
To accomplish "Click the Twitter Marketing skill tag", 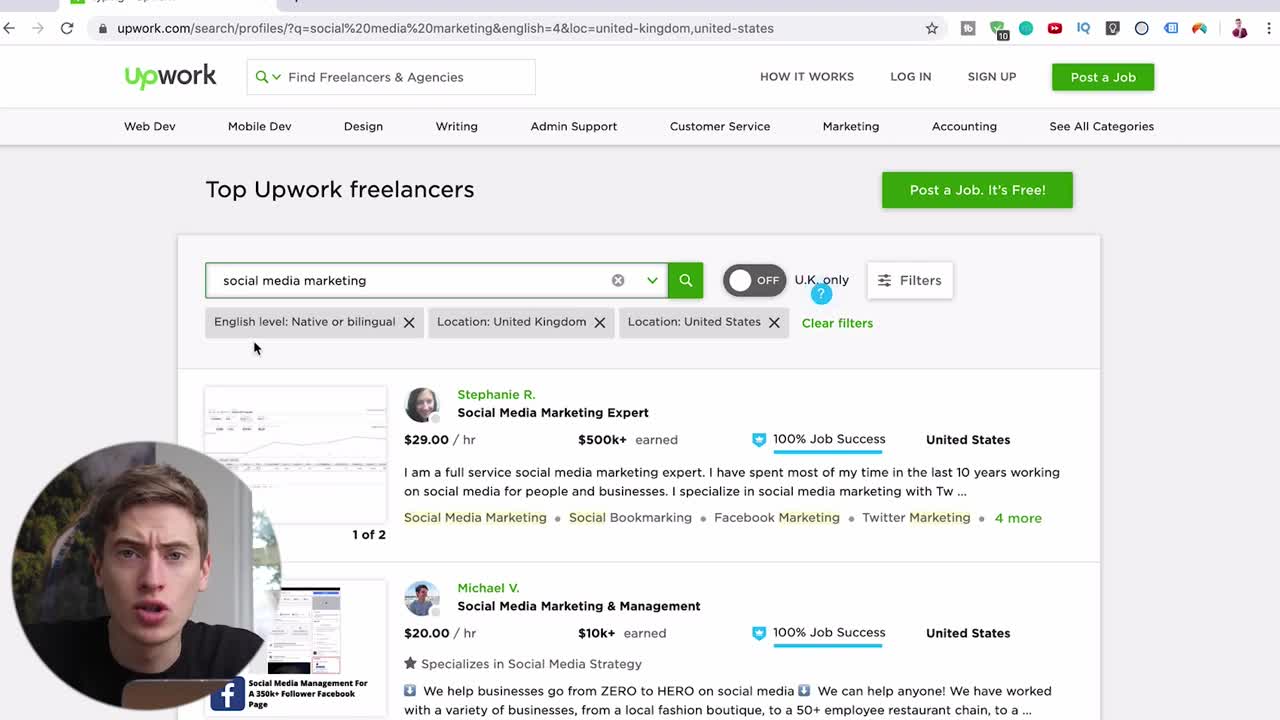I will [916, 518].
